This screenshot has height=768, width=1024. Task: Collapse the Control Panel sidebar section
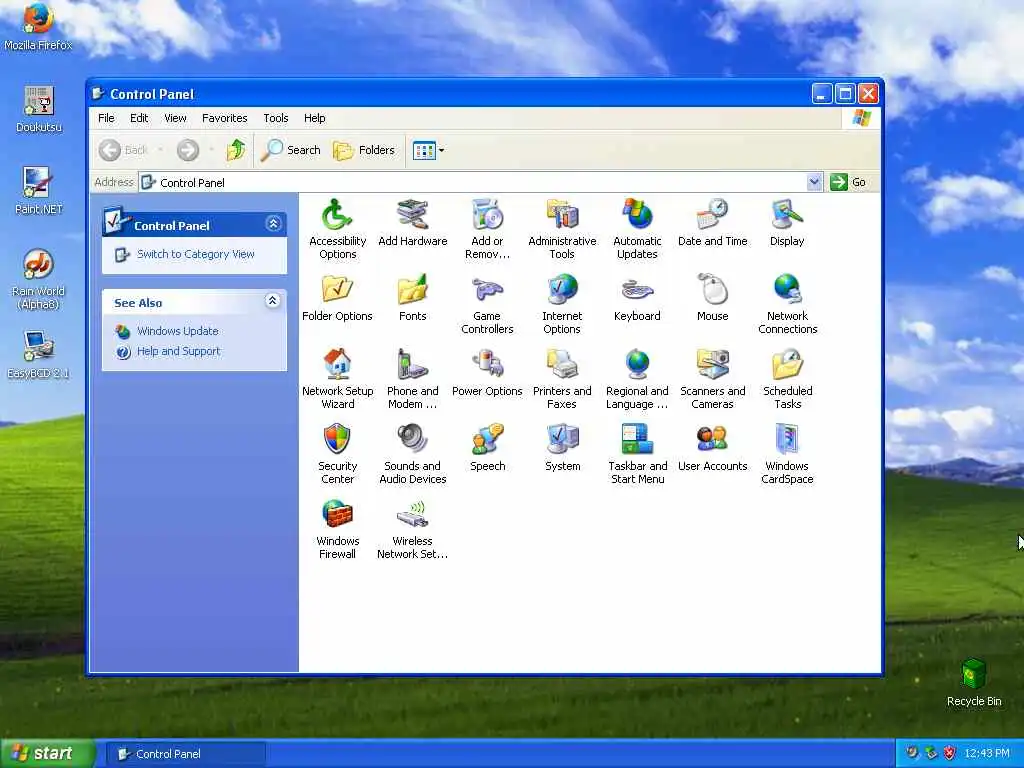coord(274,224)
